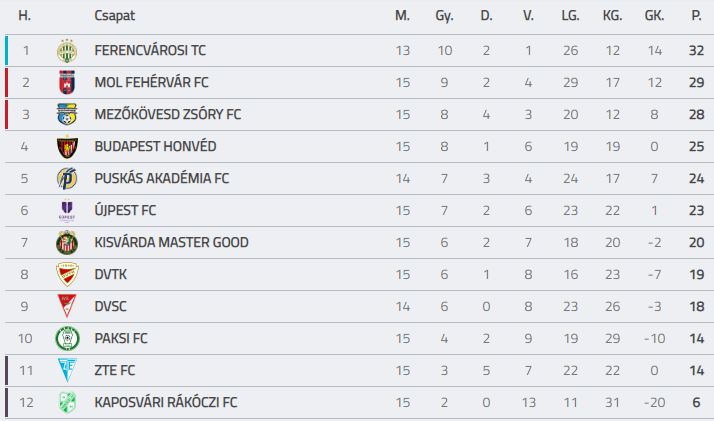The image size is (714, 421).
Task: Open the Puskás Akadémia FC logo
Action: pos(67,178)
